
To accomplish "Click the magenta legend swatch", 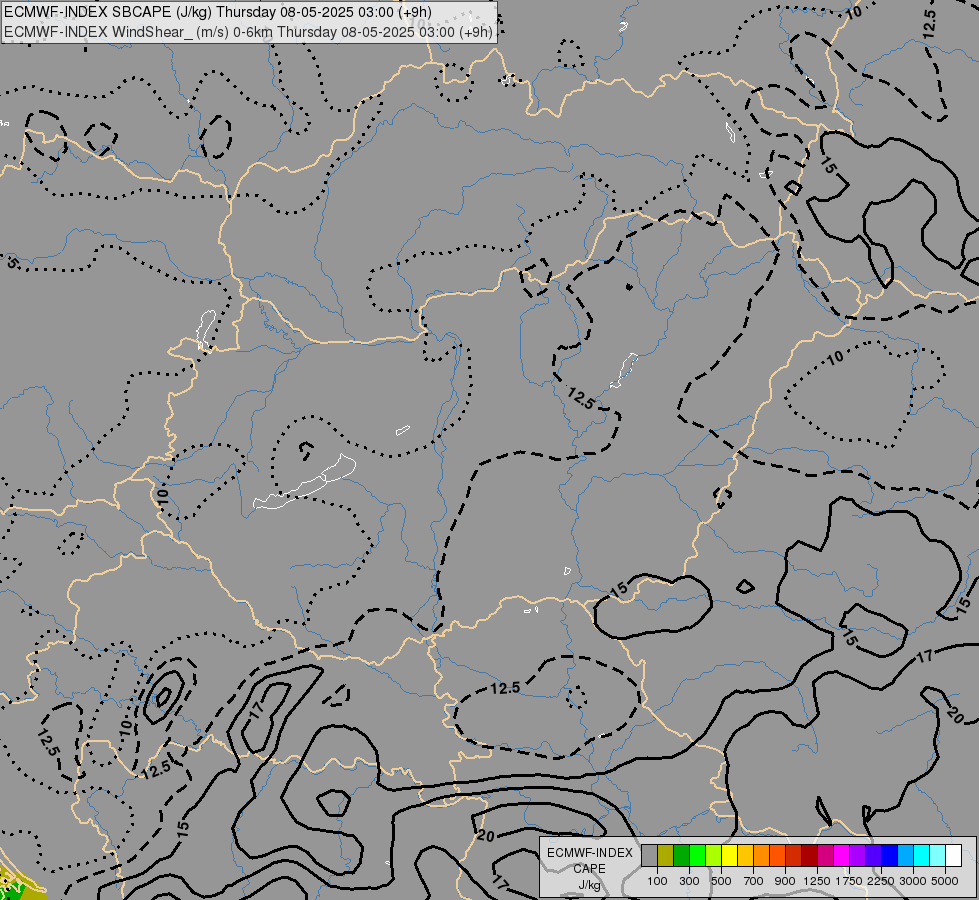I will click(x=842, y=856).
